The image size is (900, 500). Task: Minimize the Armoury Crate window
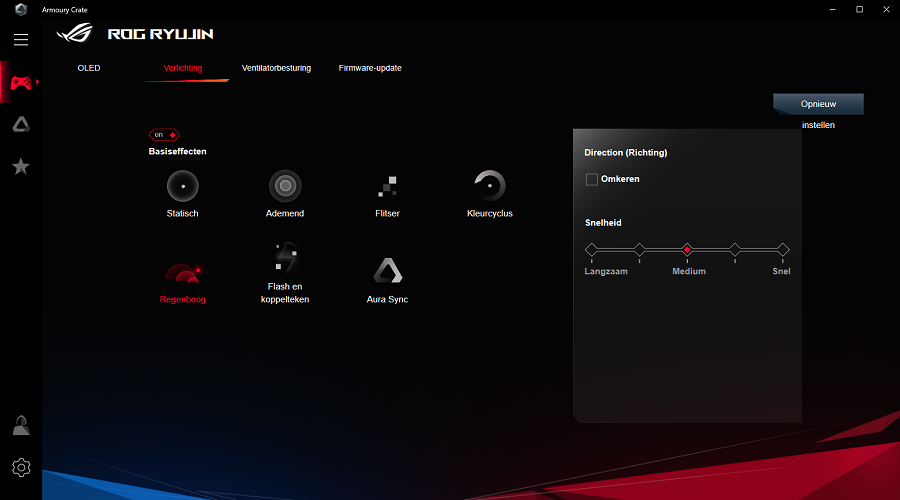tap(832, 9)
